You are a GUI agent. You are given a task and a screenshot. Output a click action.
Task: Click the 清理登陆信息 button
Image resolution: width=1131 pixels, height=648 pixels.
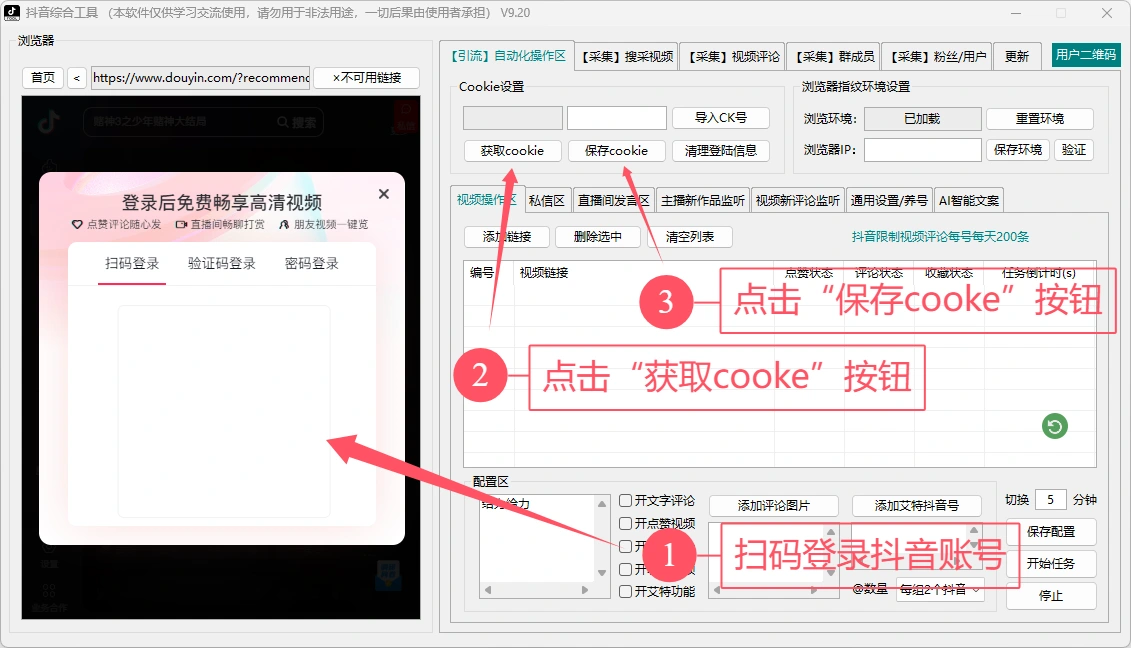point(721,150)
